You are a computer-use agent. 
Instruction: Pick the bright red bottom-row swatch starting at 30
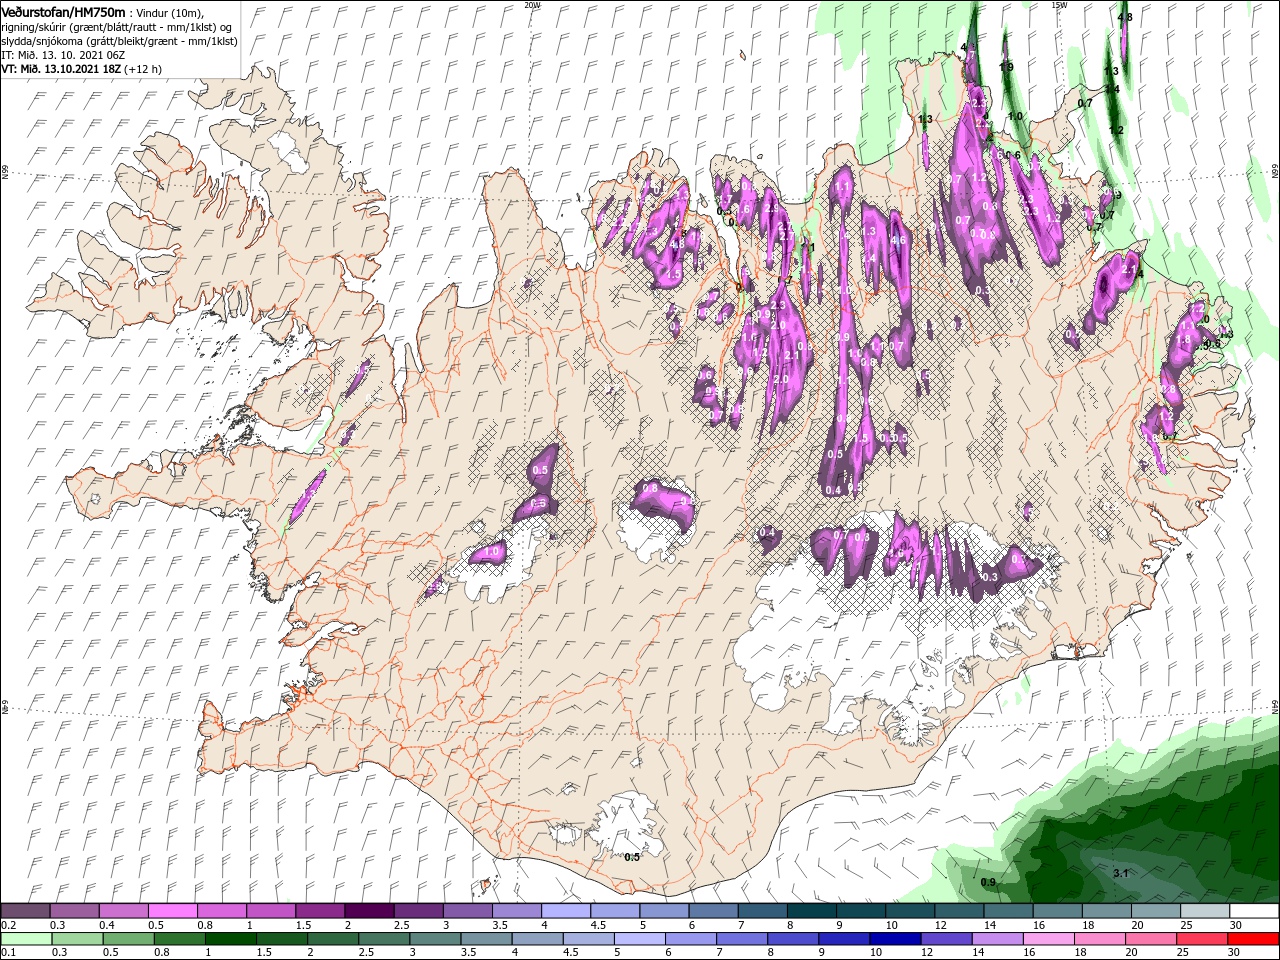click(x=1254, y=939)
